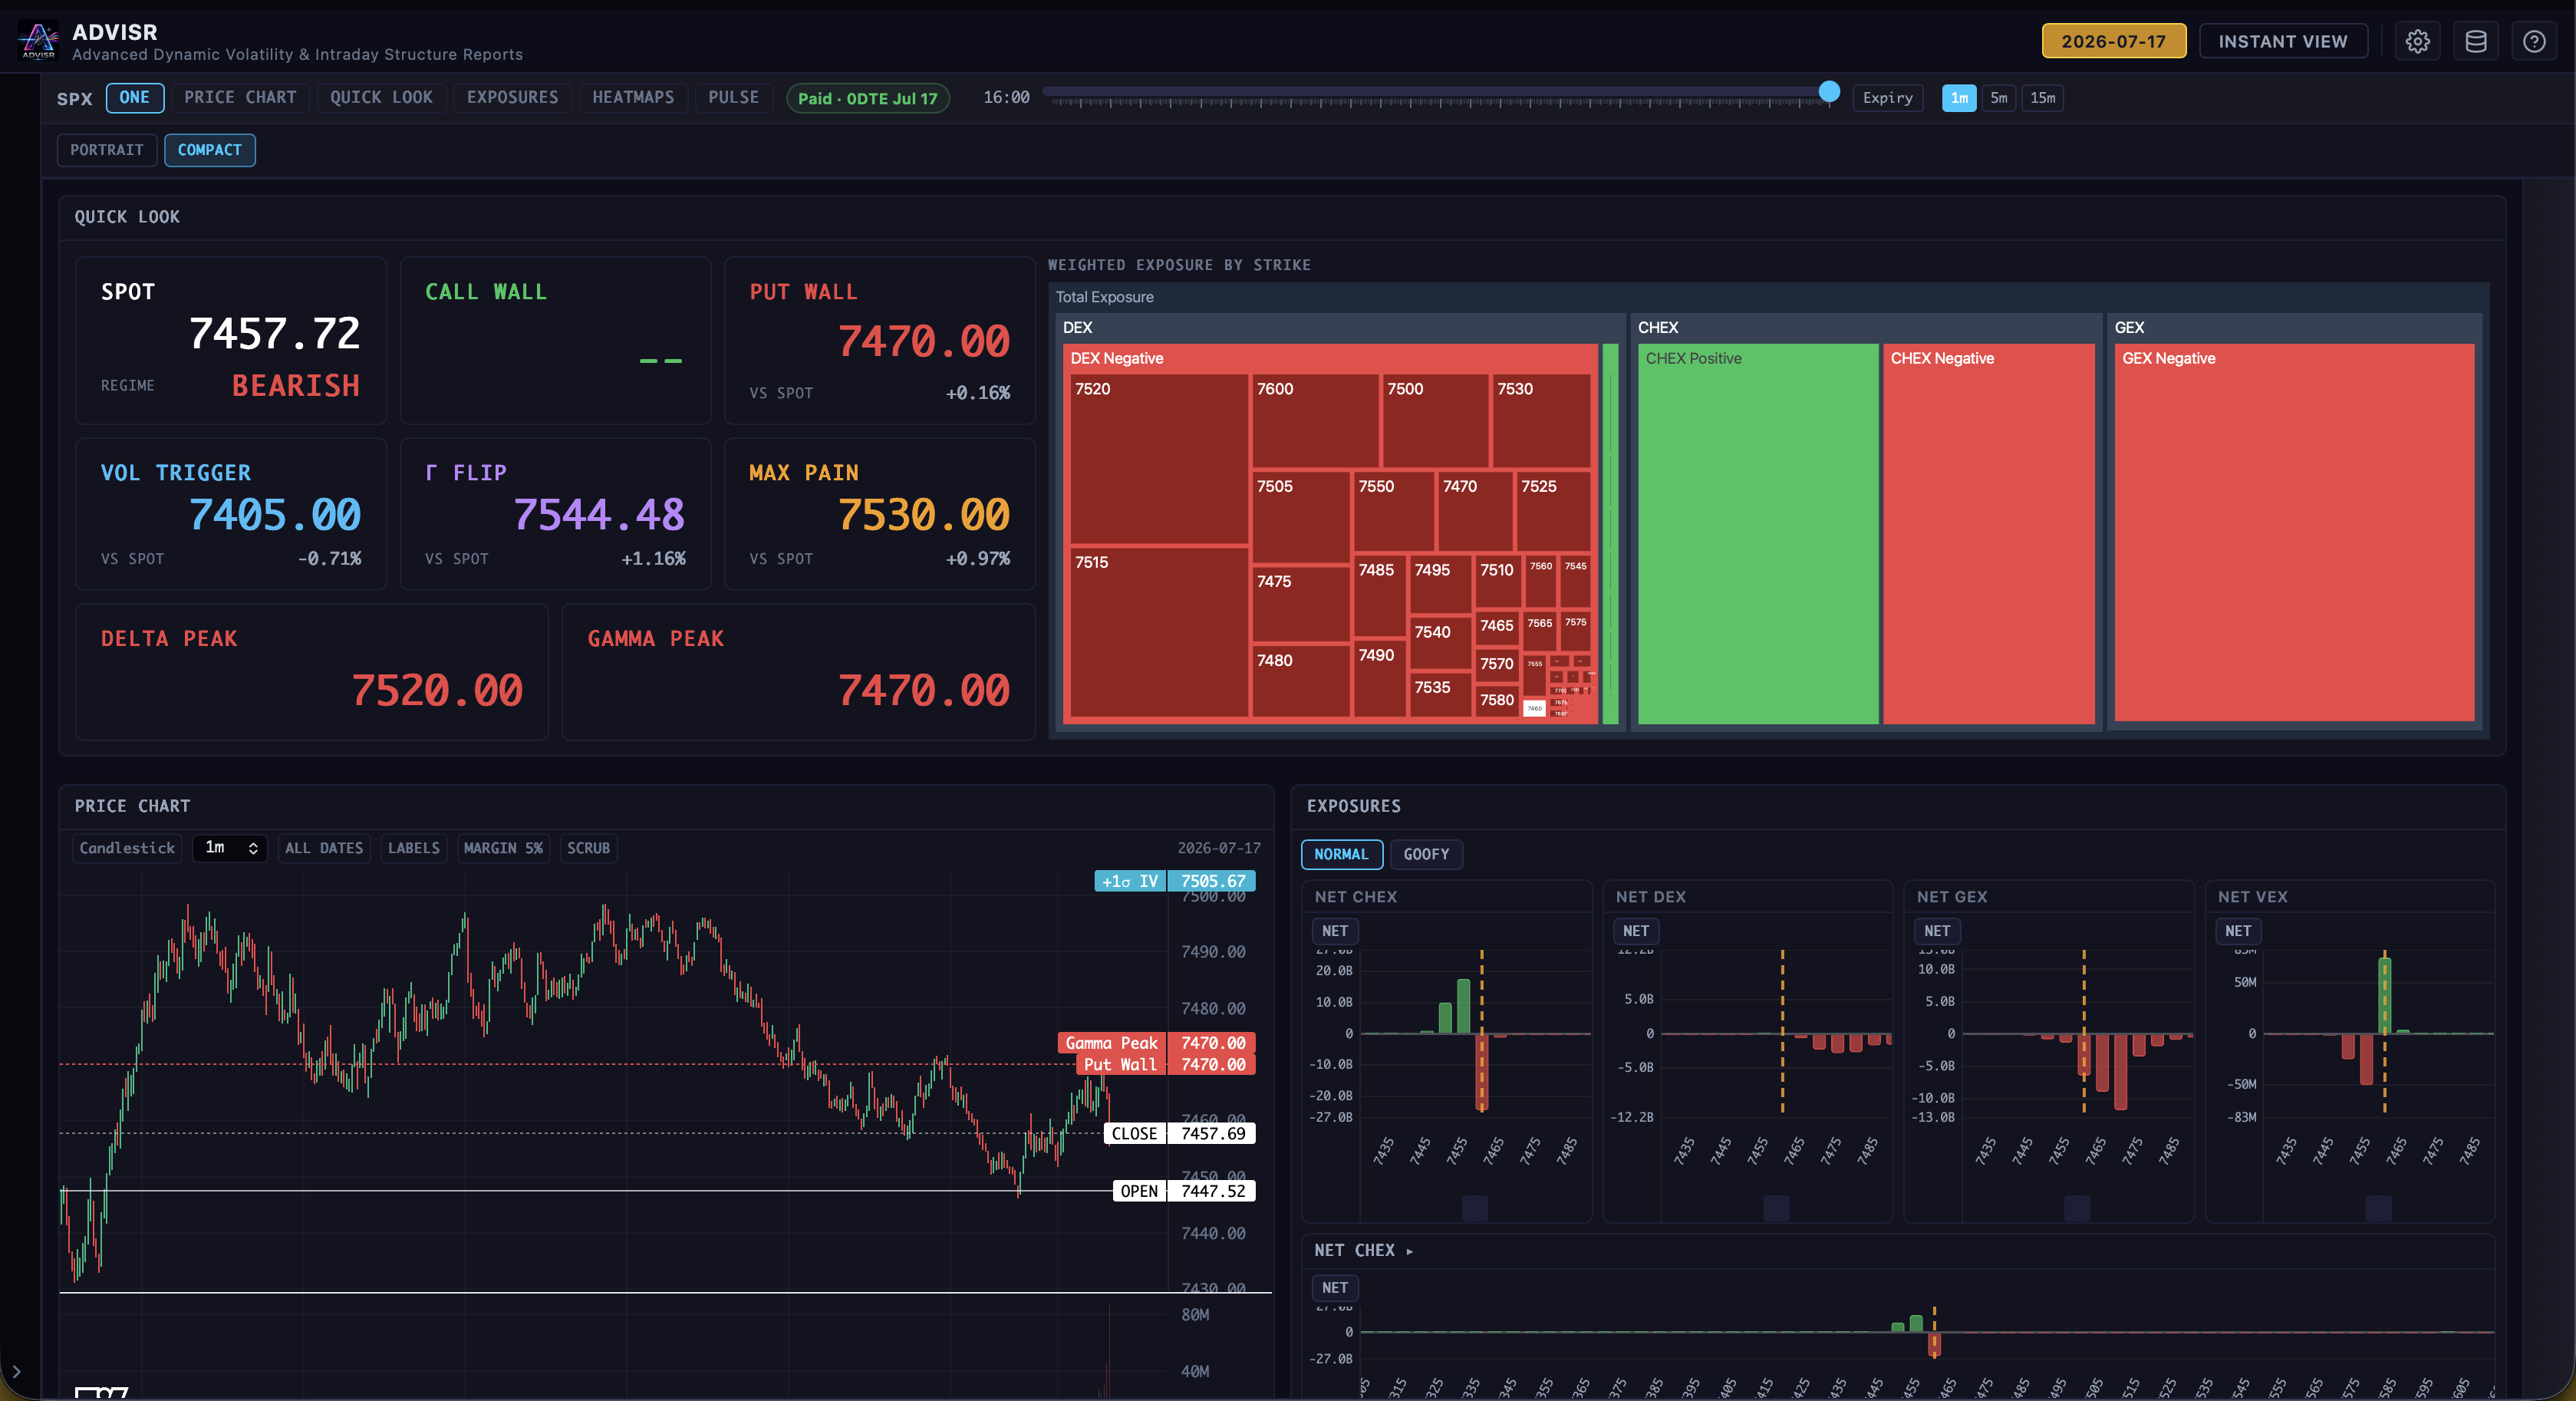Viewport: 2576px width, 1401px height.
Task: Switch to the PRICE CHART tab
Action: (240, 97)
